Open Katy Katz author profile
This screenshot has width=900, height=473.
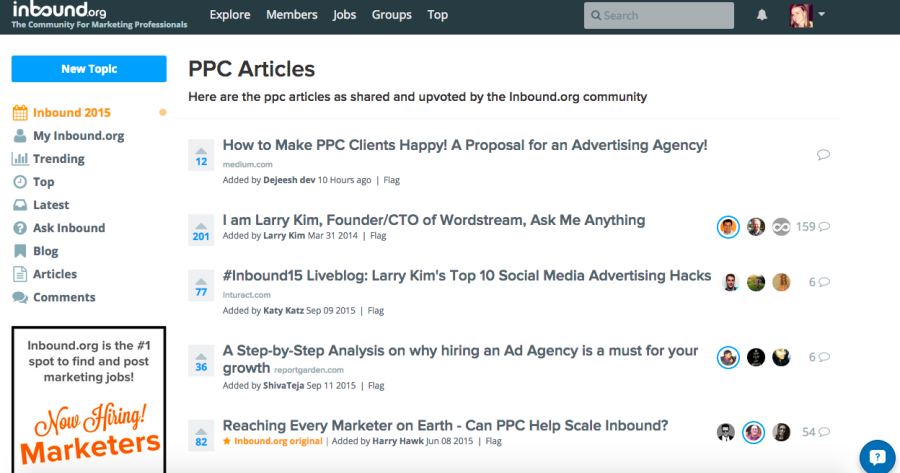[284, 311]
